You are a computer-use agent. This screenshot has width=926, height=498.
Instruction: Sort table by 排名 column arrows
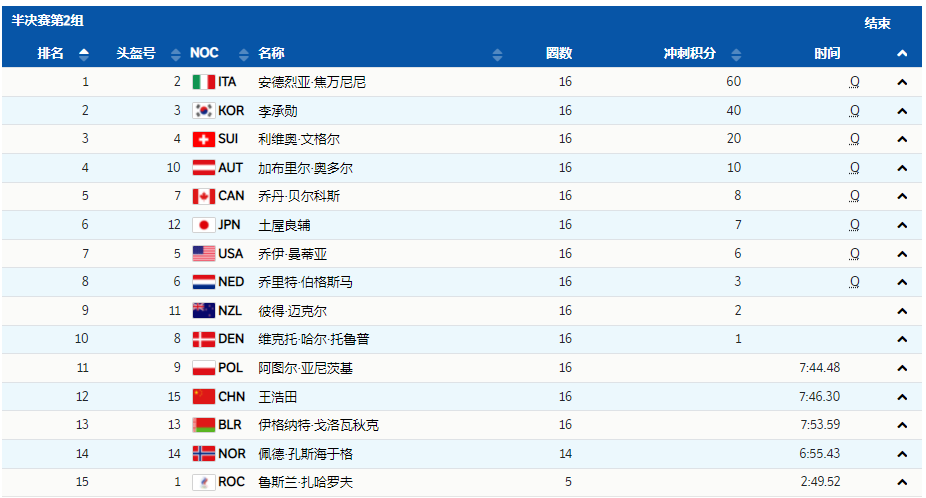pyautogui.click(x=84, y=54)
